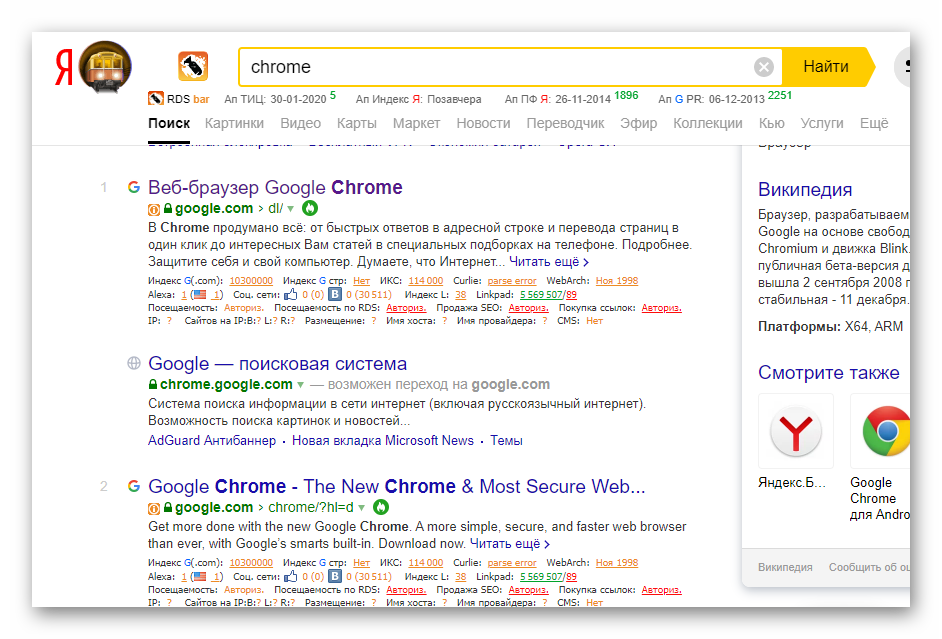Click the US flag icon in second result Alexa row
Viewport: 942px width, 639px height.
click(200, 577)
